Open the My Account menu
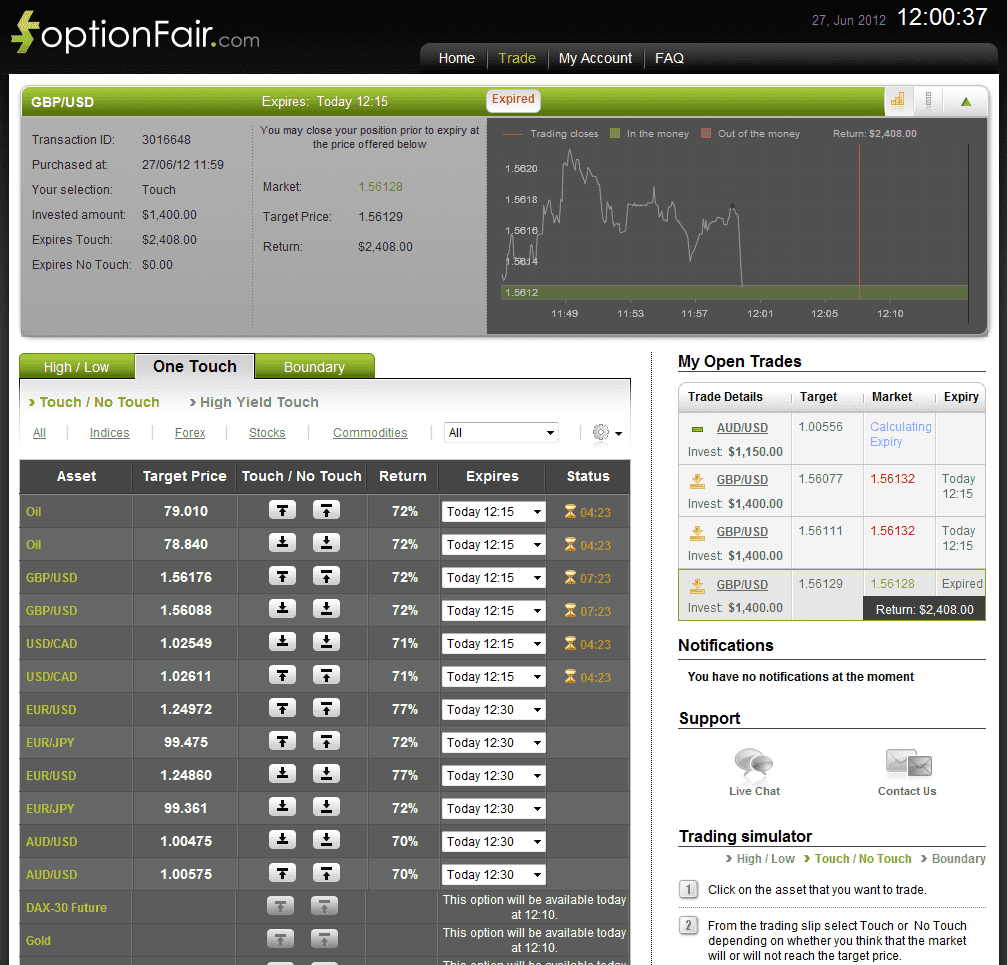1007x965 pixels. pos(595,58)
